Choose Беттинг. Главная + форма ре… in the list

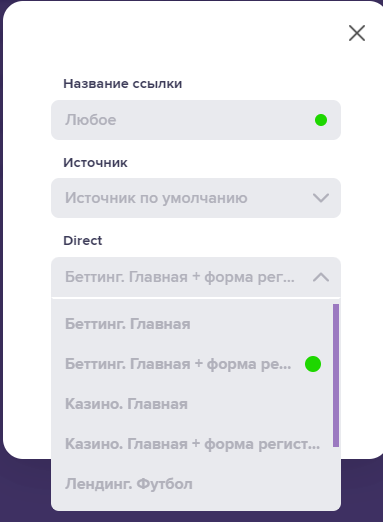click(x=192, y=364)
